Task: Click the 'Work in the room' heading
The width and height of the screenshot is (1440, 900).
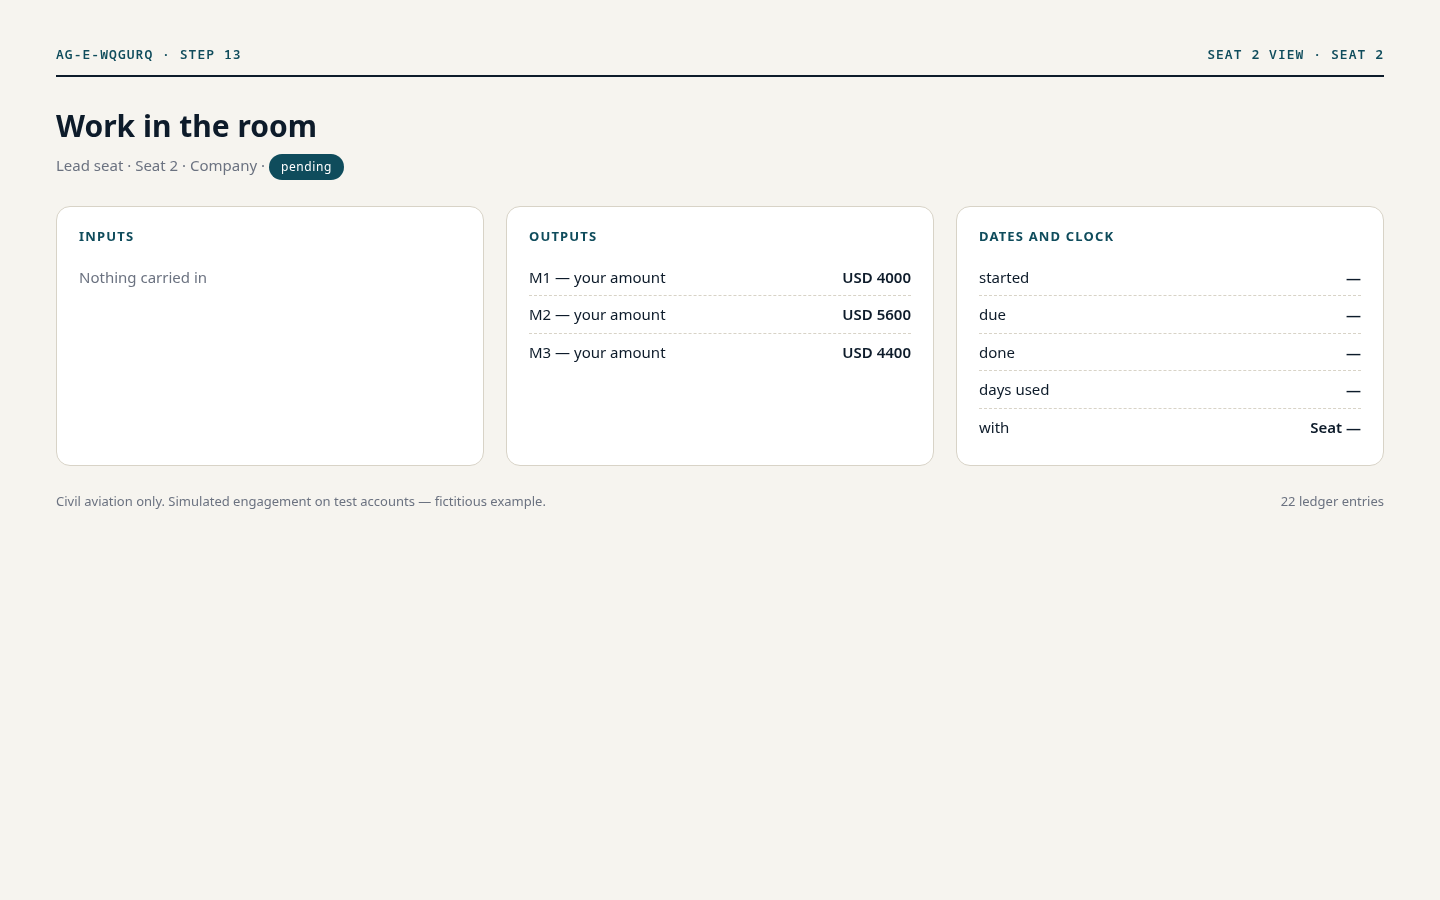Action: 186,126
